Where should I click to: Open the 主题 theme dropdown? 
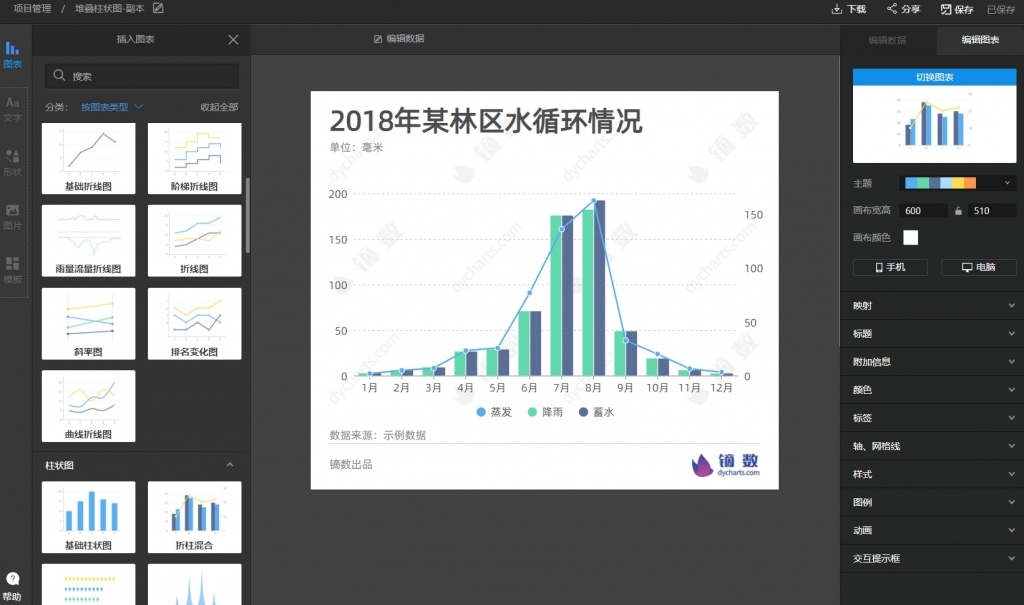point(1009,183)
